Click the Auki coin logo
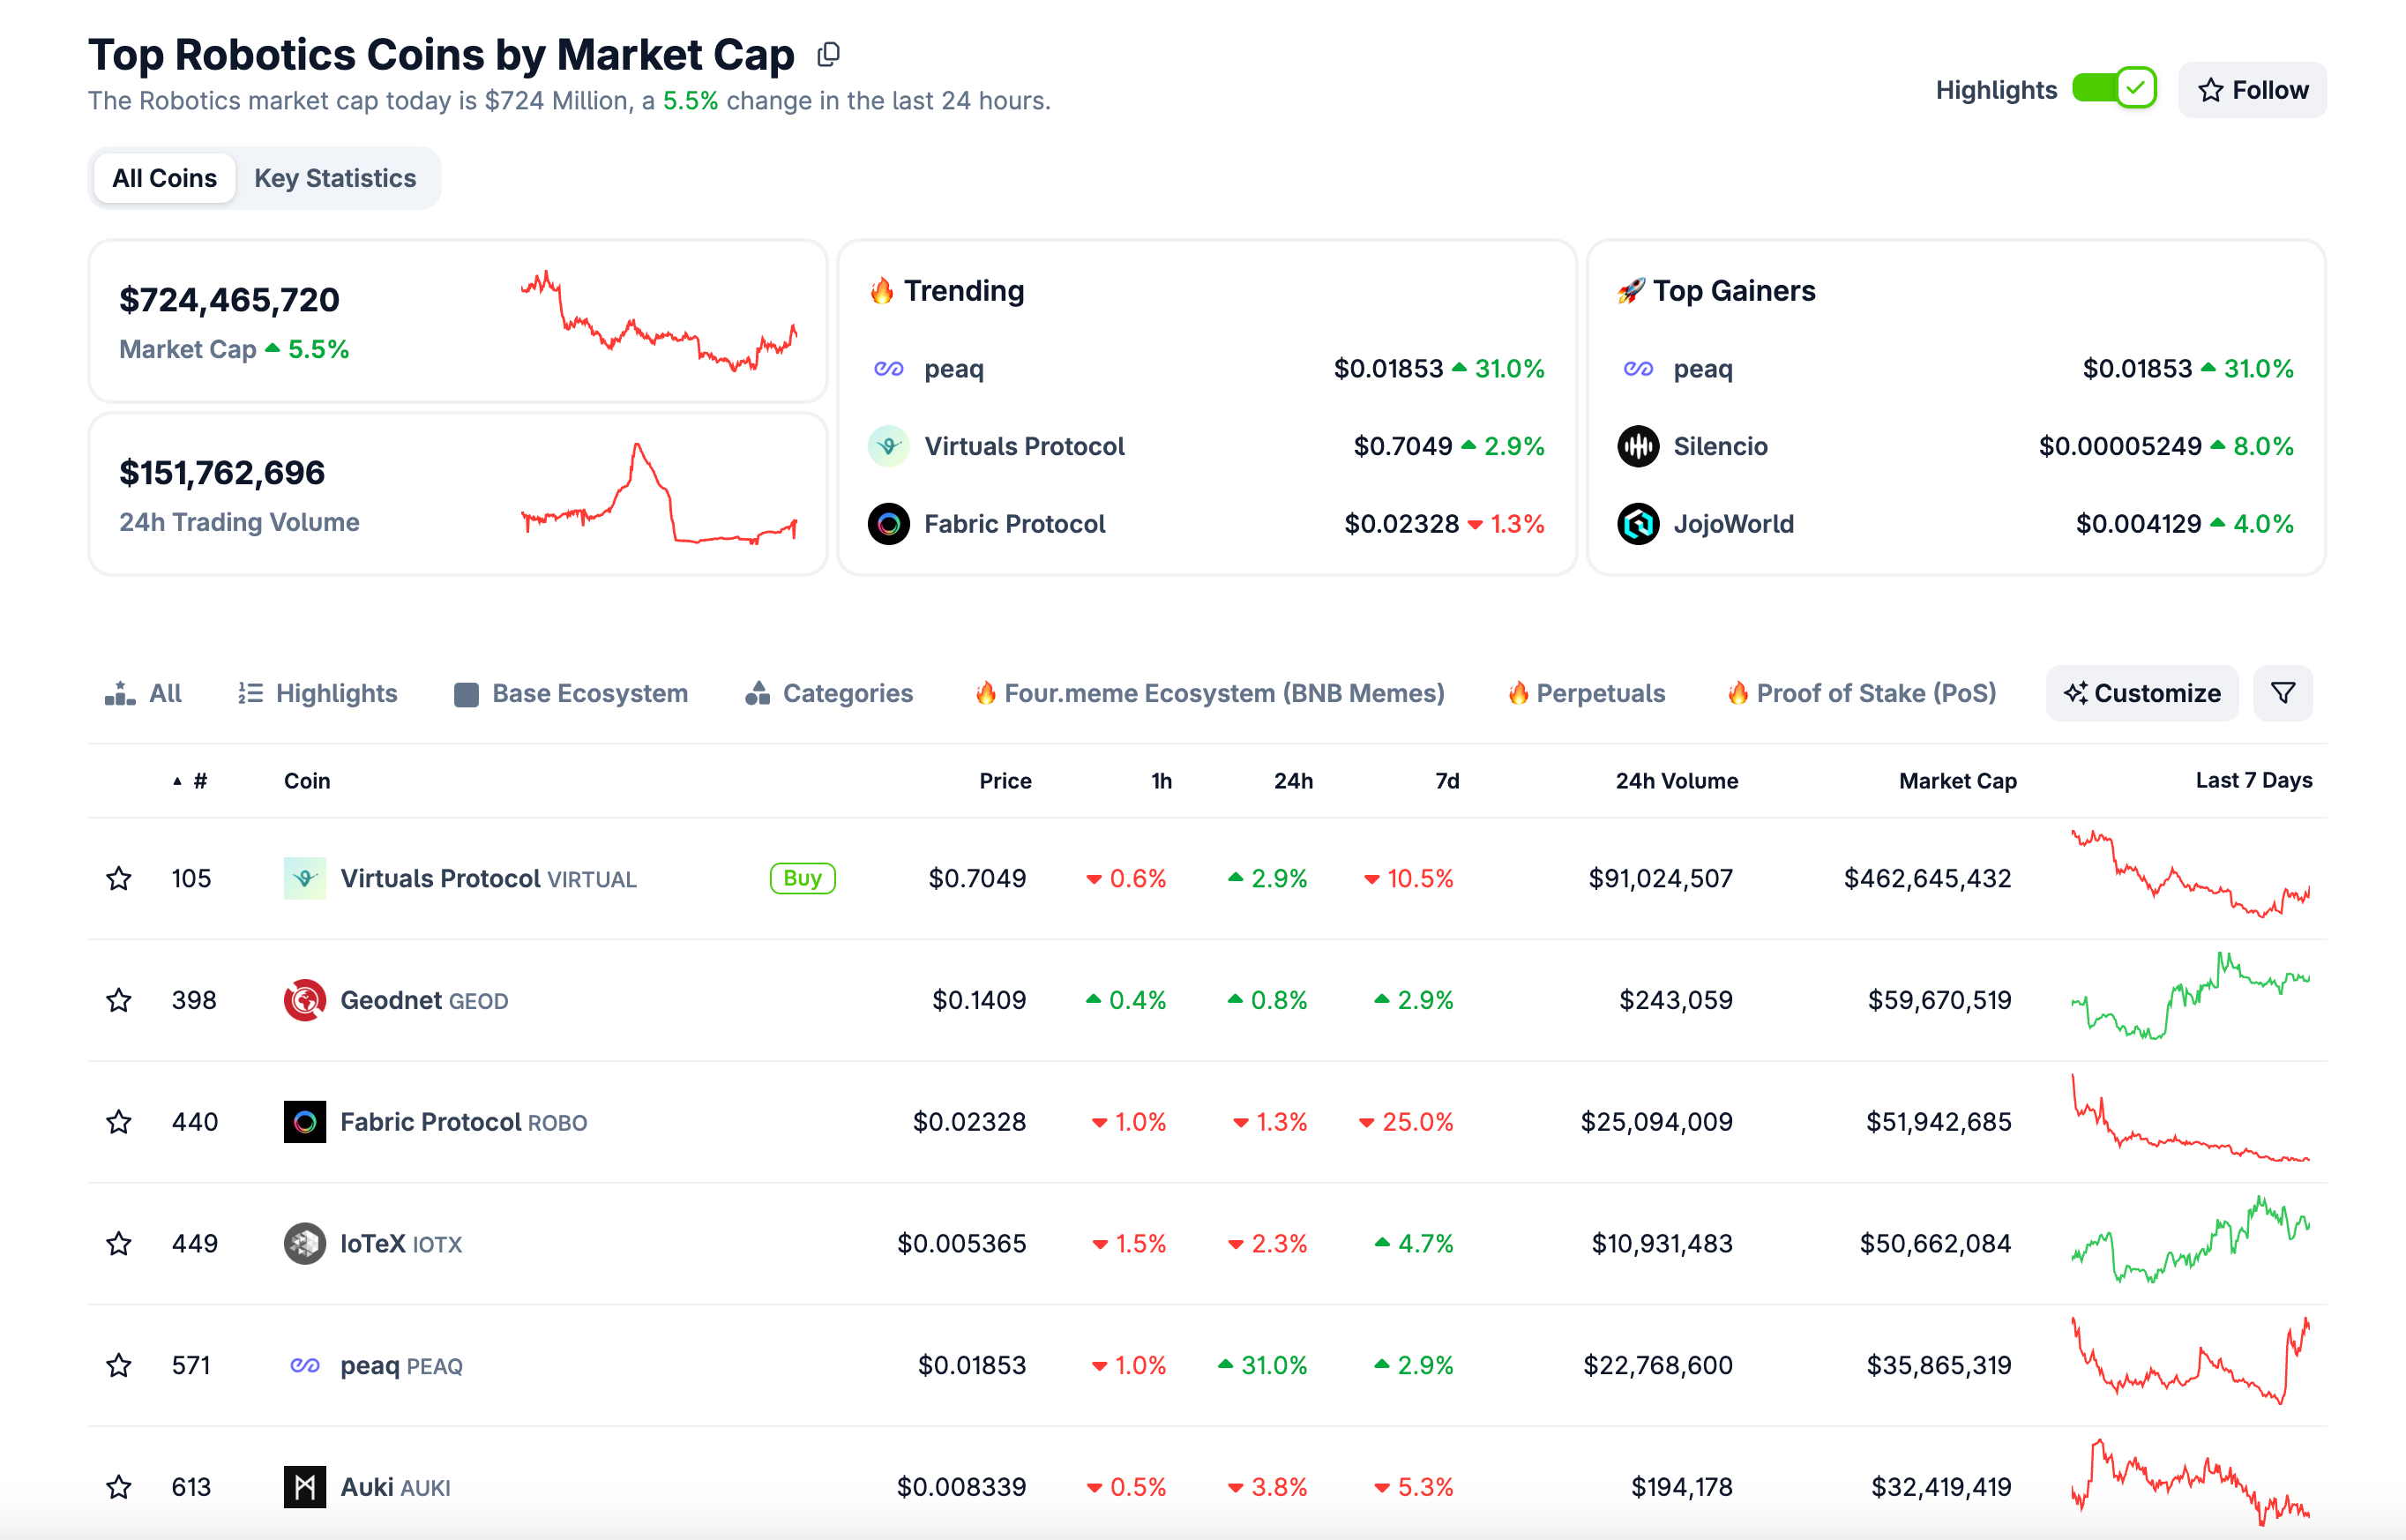Viewport: 2406px width, 1540px height. coord(305,1486)
